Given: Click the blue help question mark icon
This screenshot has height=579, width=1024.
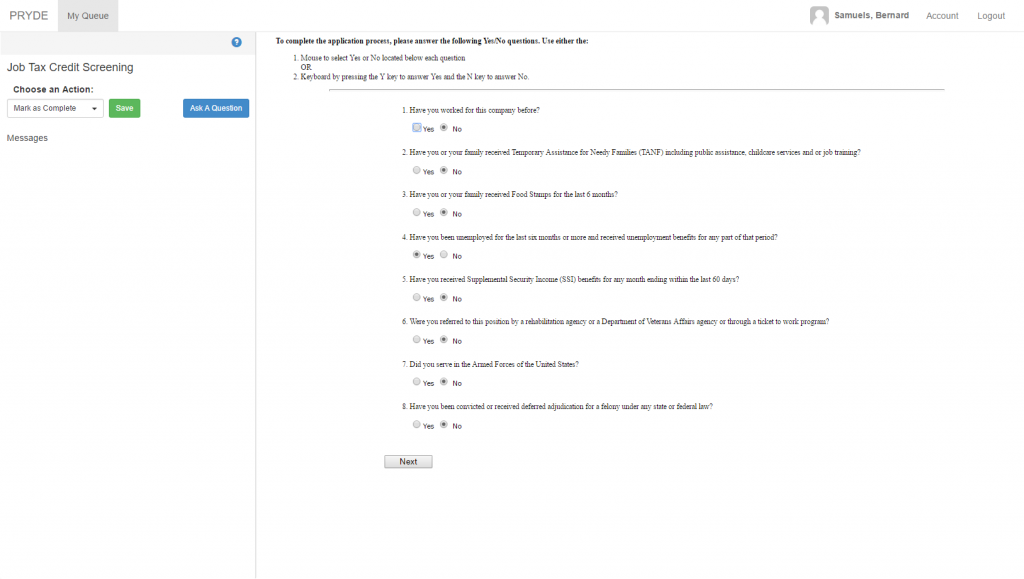Looking at the screenshot, I should coord(237,42).
